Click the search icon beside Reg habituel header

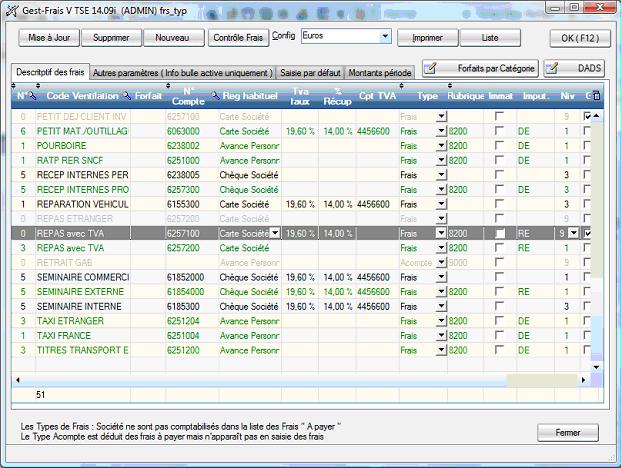[215, 96]
